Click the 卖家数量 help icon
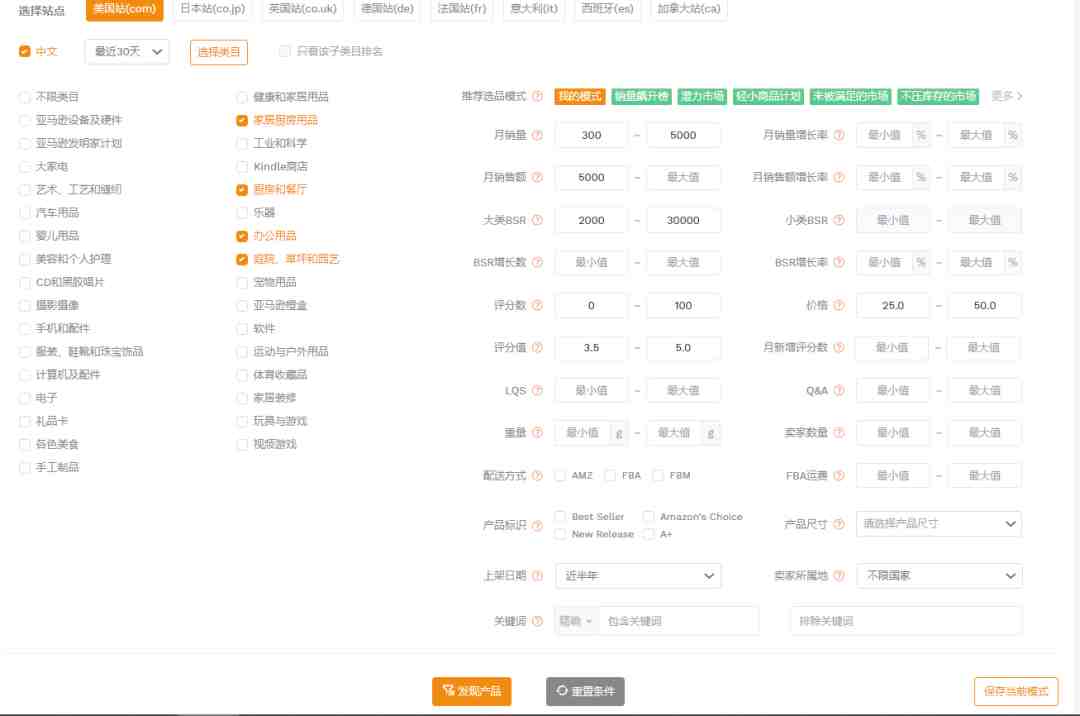Screen dimensions: 1080x716 (839, 432)
